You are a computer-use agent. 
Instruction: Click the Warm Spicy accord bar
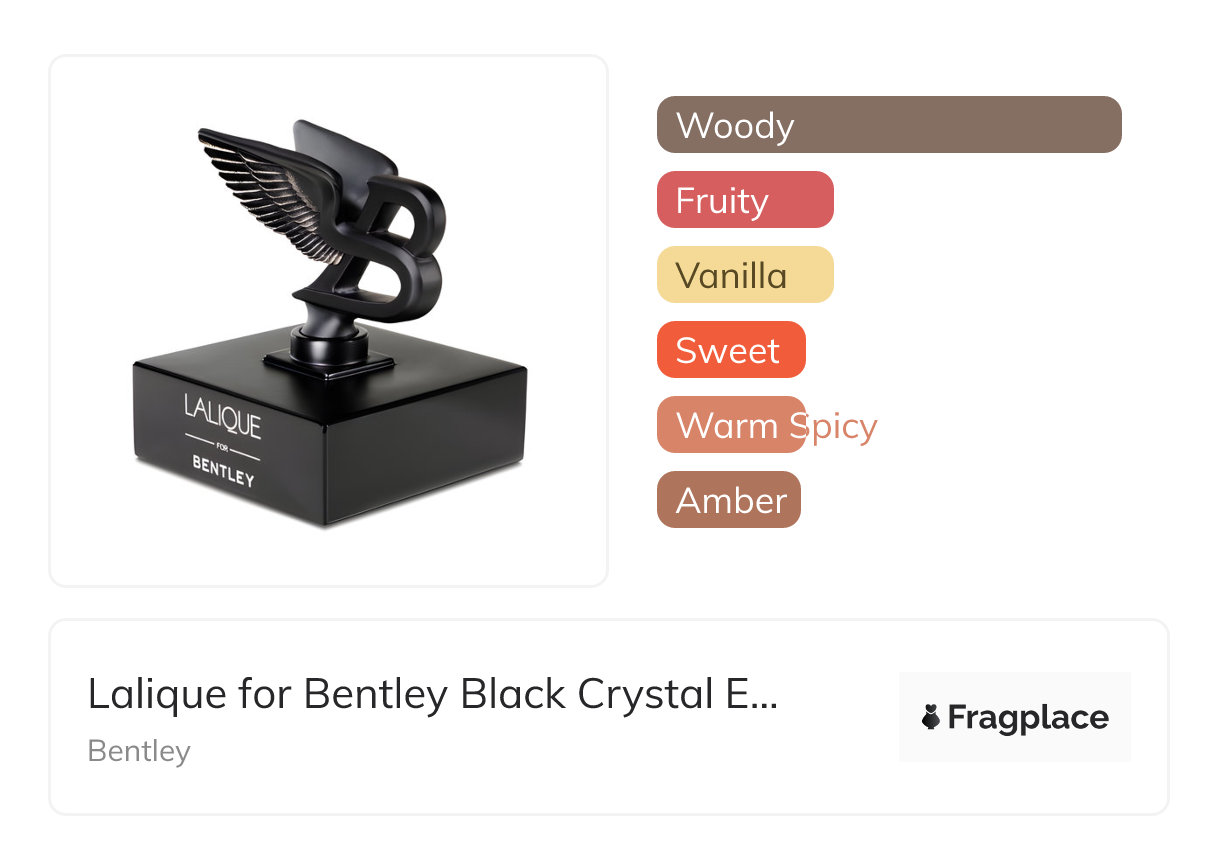(730, 425)
